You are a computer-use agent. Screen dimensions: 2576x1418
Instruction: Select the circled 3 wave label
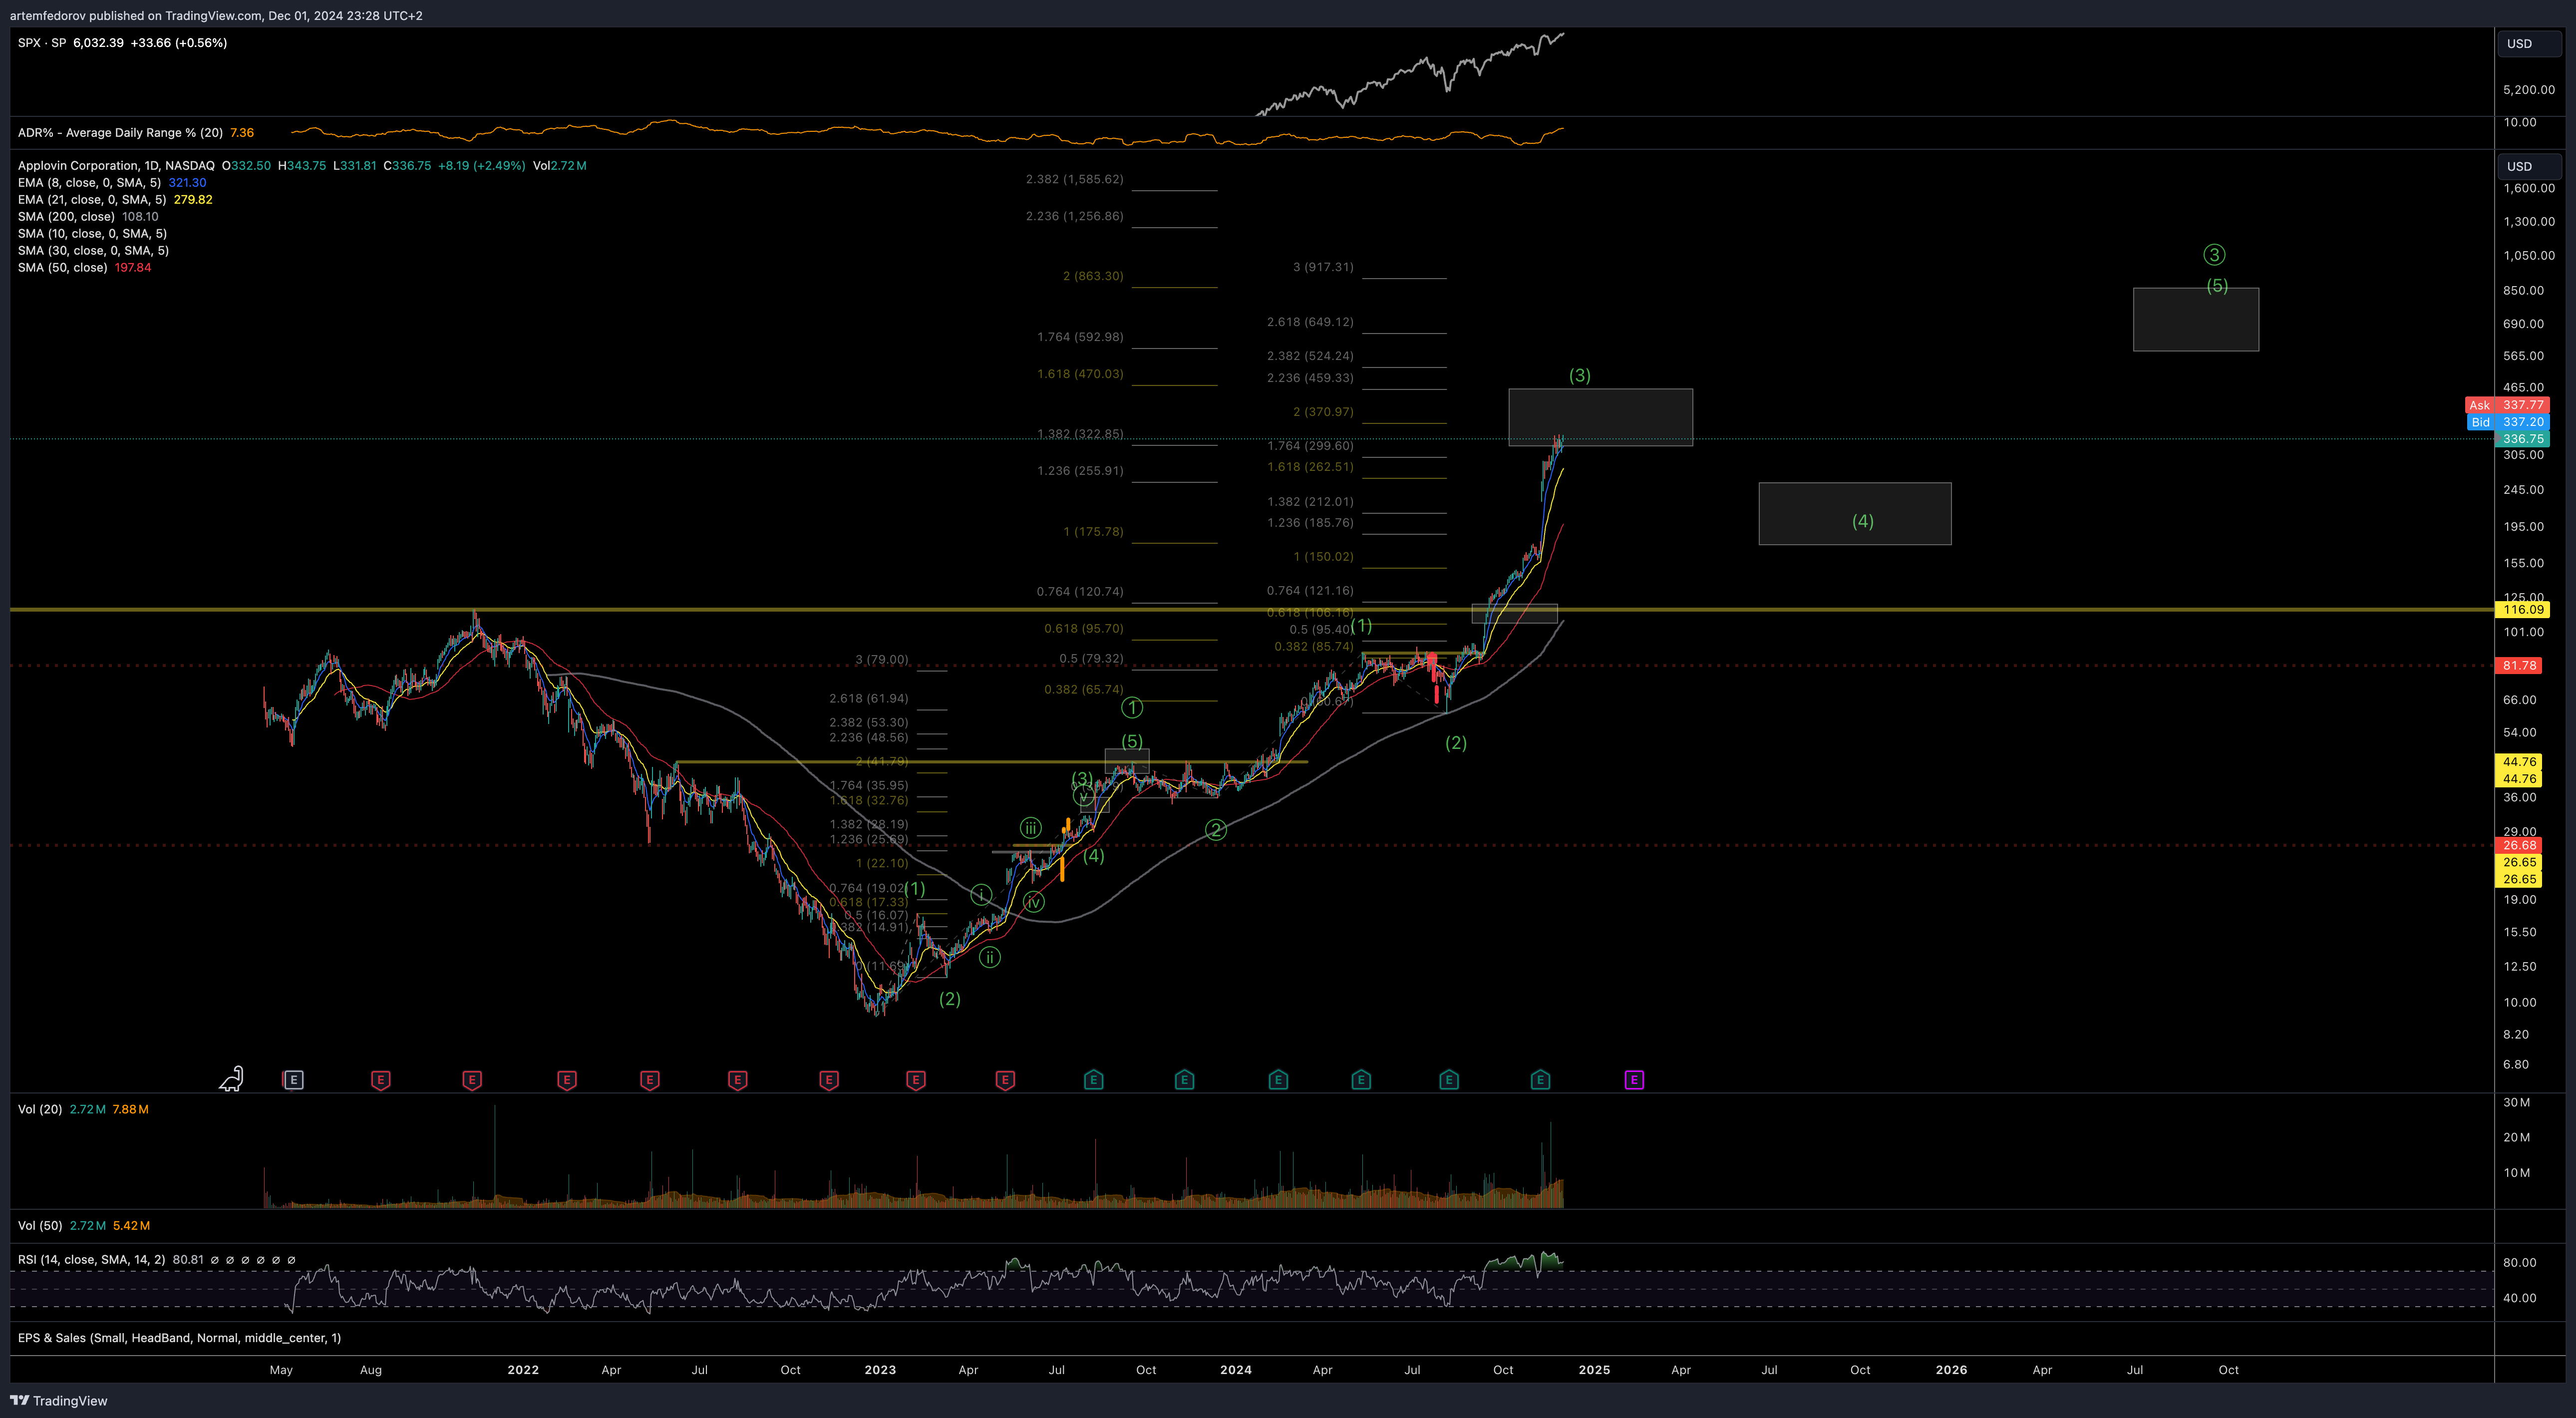(2215, 255)
